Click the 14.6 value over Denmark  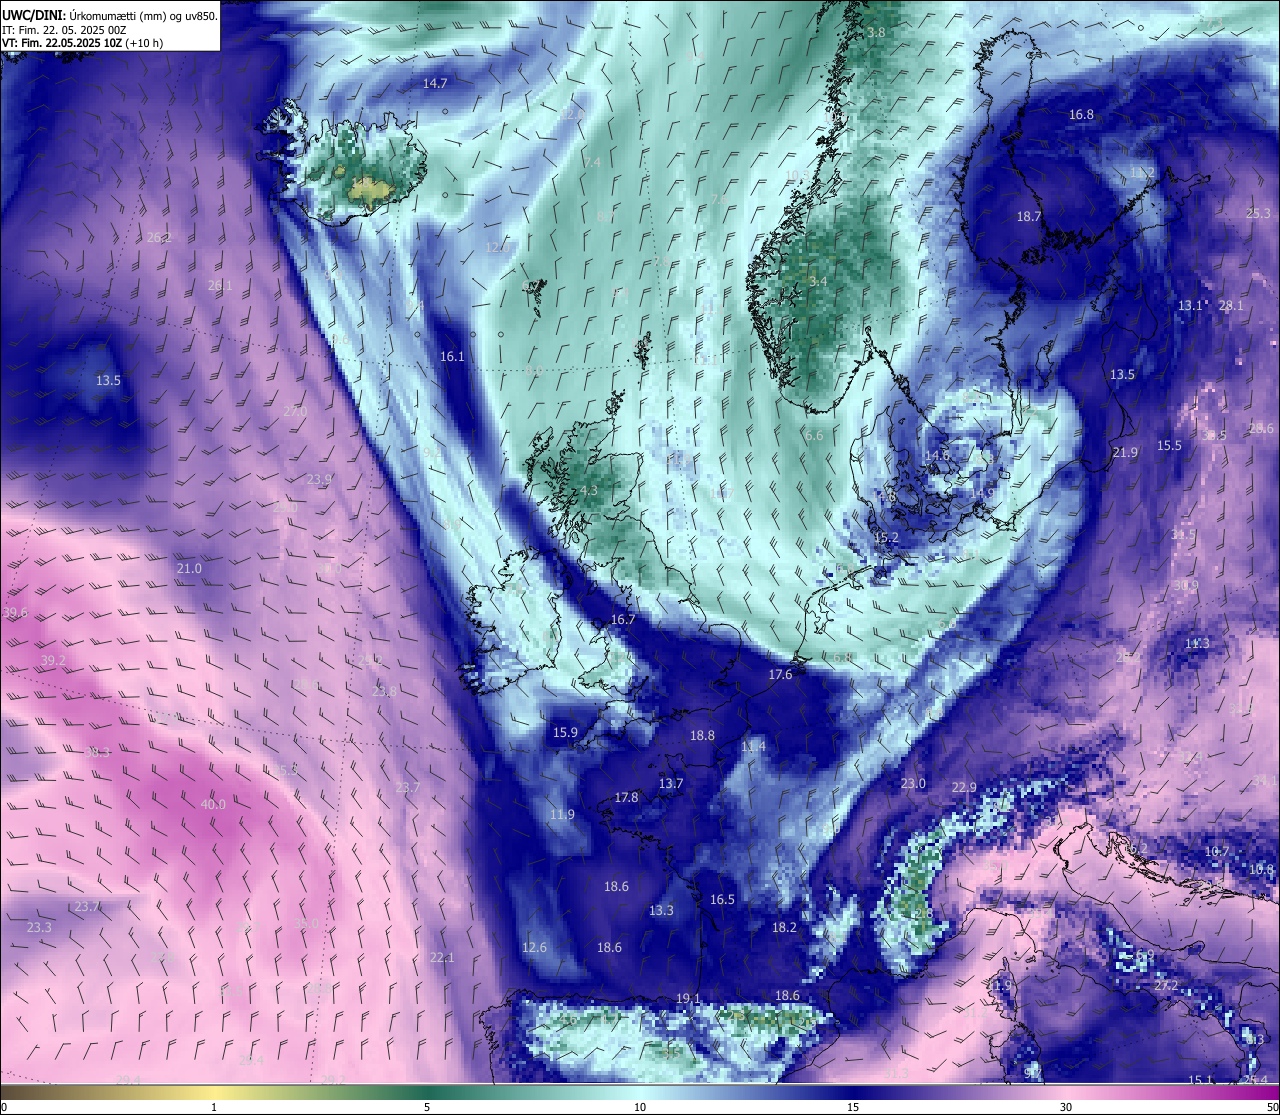pos(937,456)
